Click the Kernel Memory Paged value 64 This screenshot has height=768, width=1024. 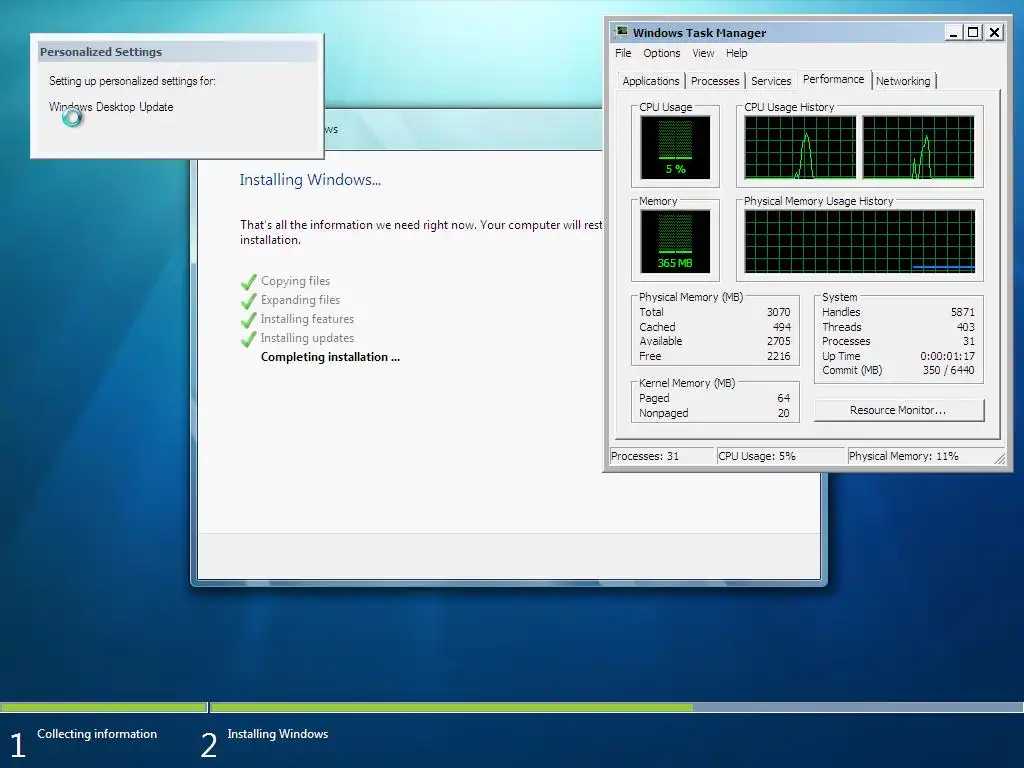(x=784, y=398)
